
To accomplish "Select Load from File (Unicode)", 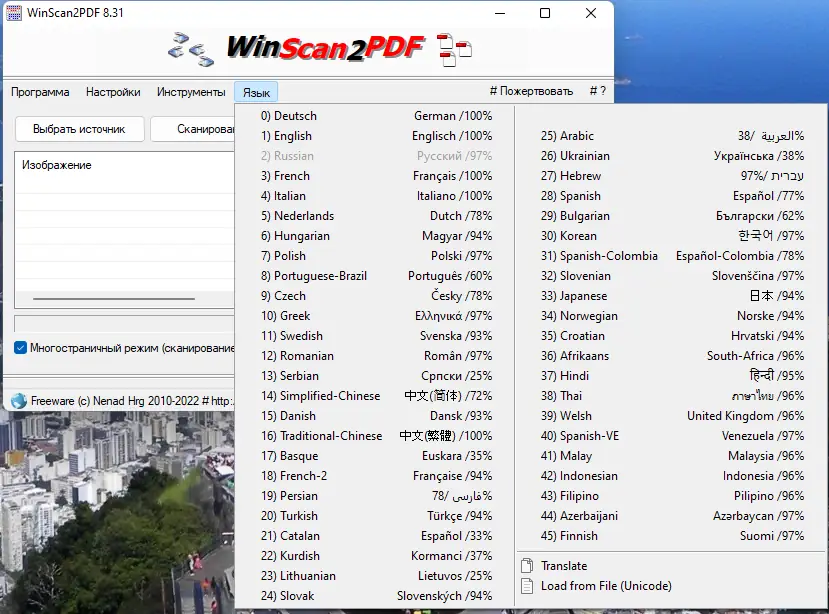I will 671,586.
